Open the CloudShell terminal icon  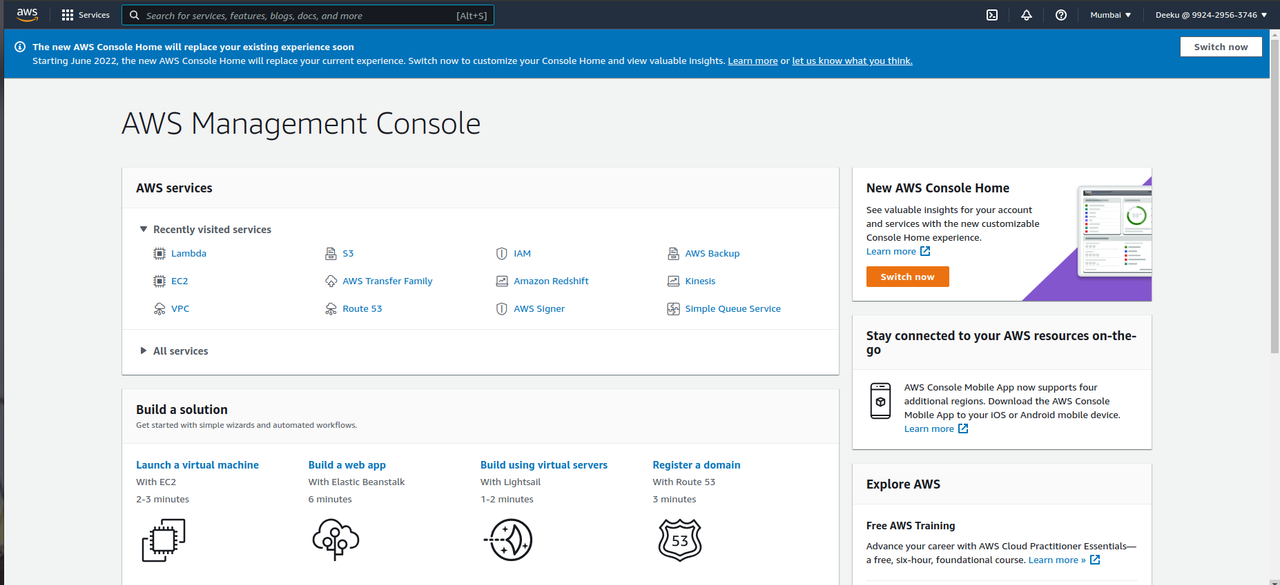pos(991,15)
